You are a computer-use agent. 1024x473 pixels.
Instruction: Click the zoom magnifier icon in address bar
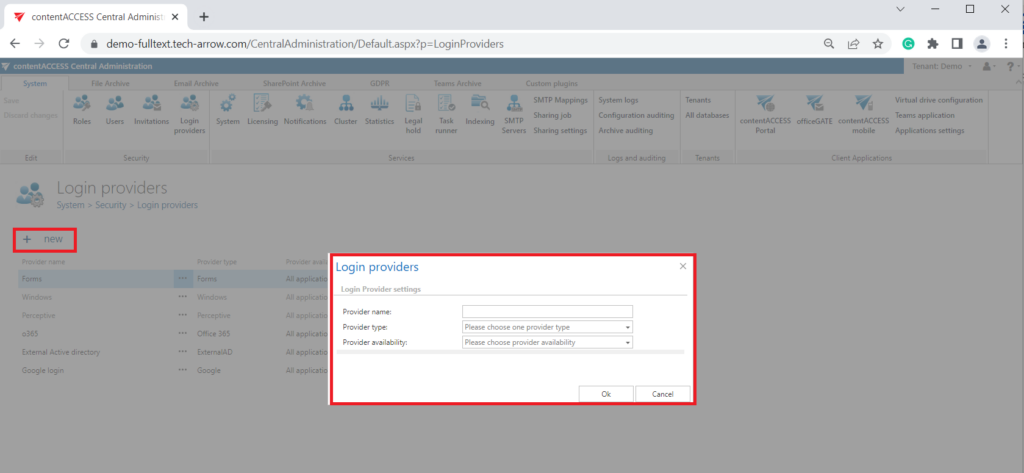829,44
